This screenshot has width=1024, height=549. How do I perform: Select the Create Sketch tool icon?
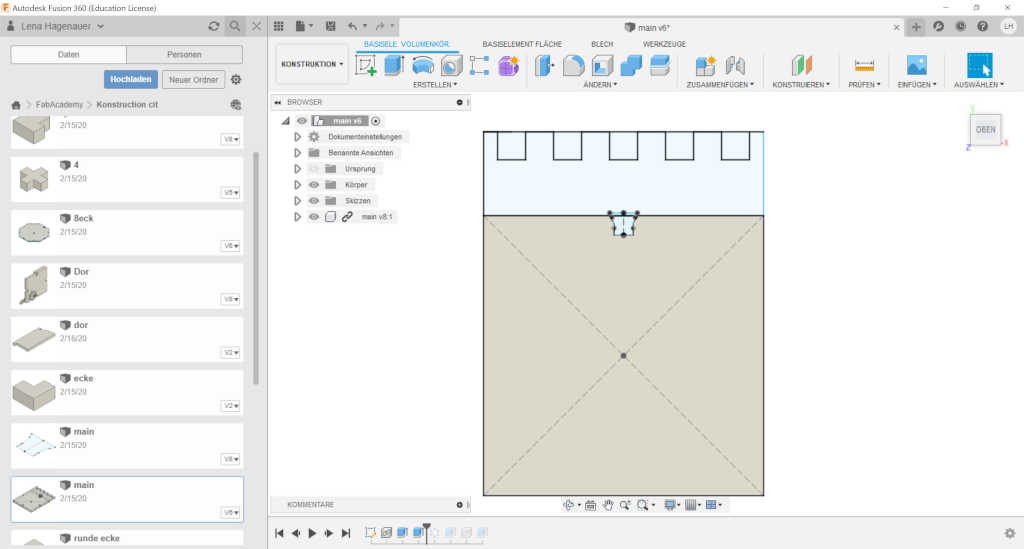[x=366, y=66]
